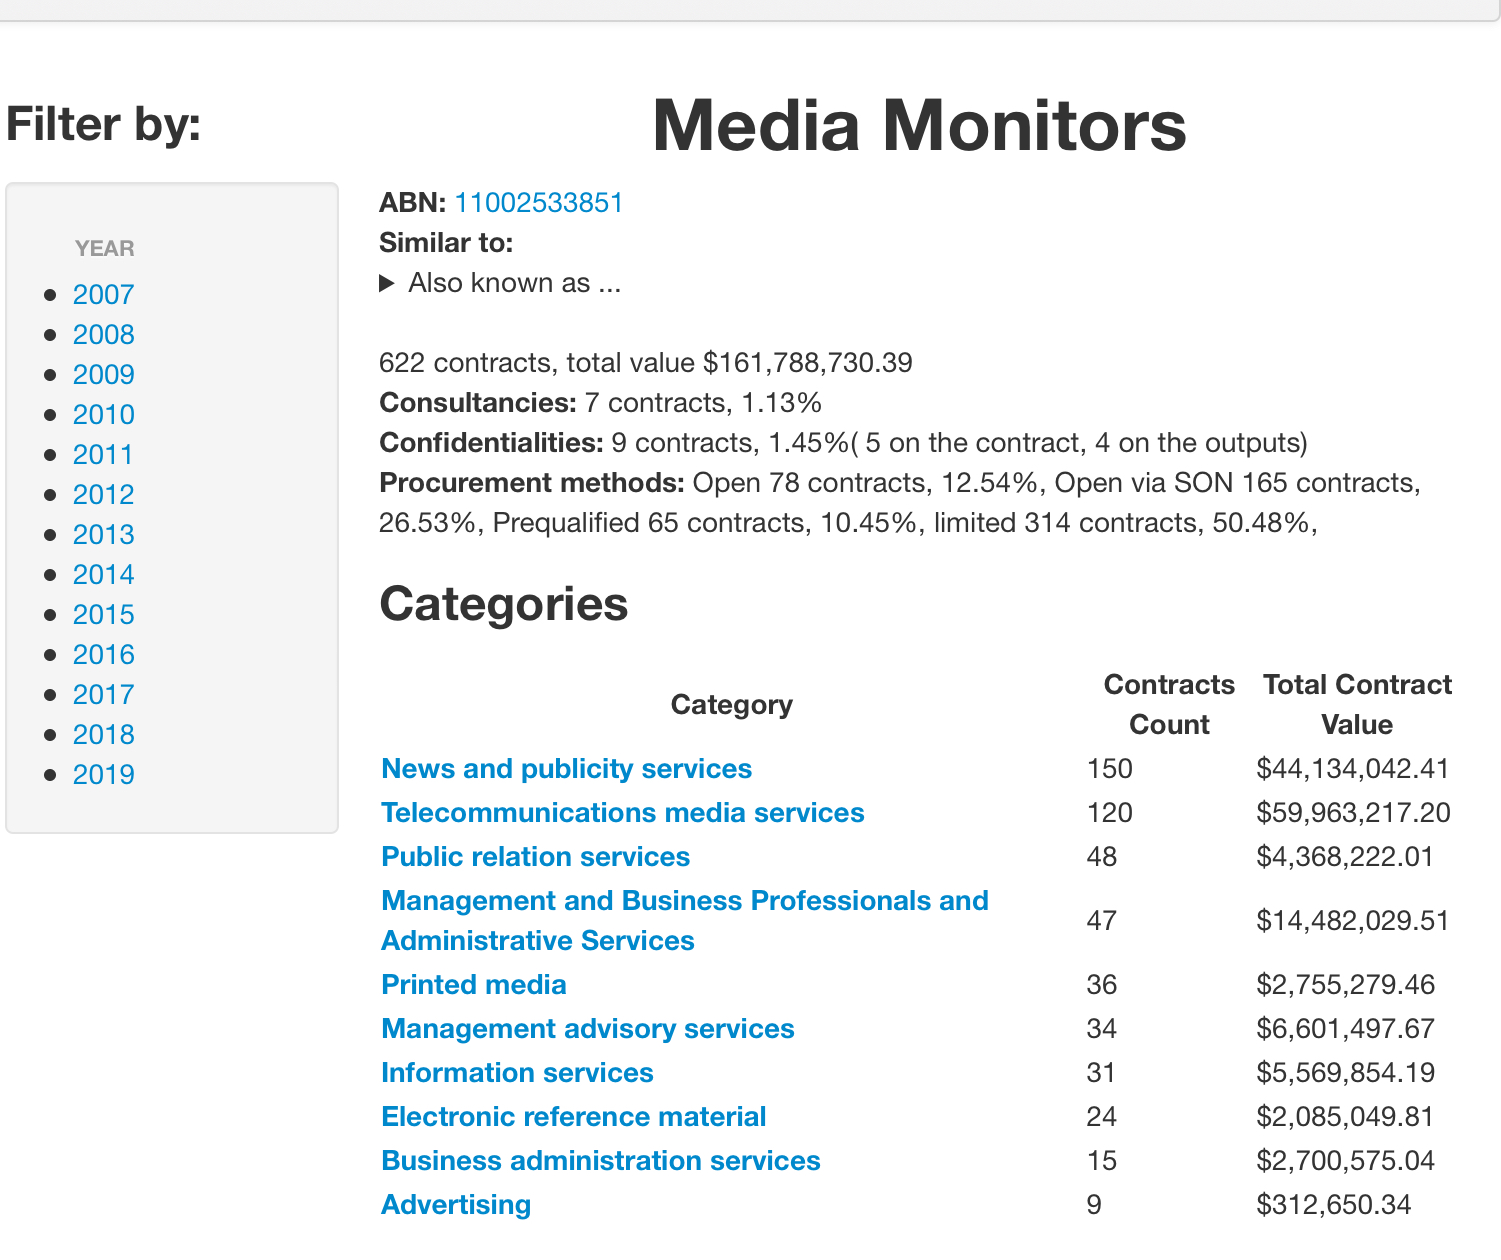Select the 'Contracts Count' column header
The width and height of the screenshot is (1501, 1260).
(x=1169, y=705)
